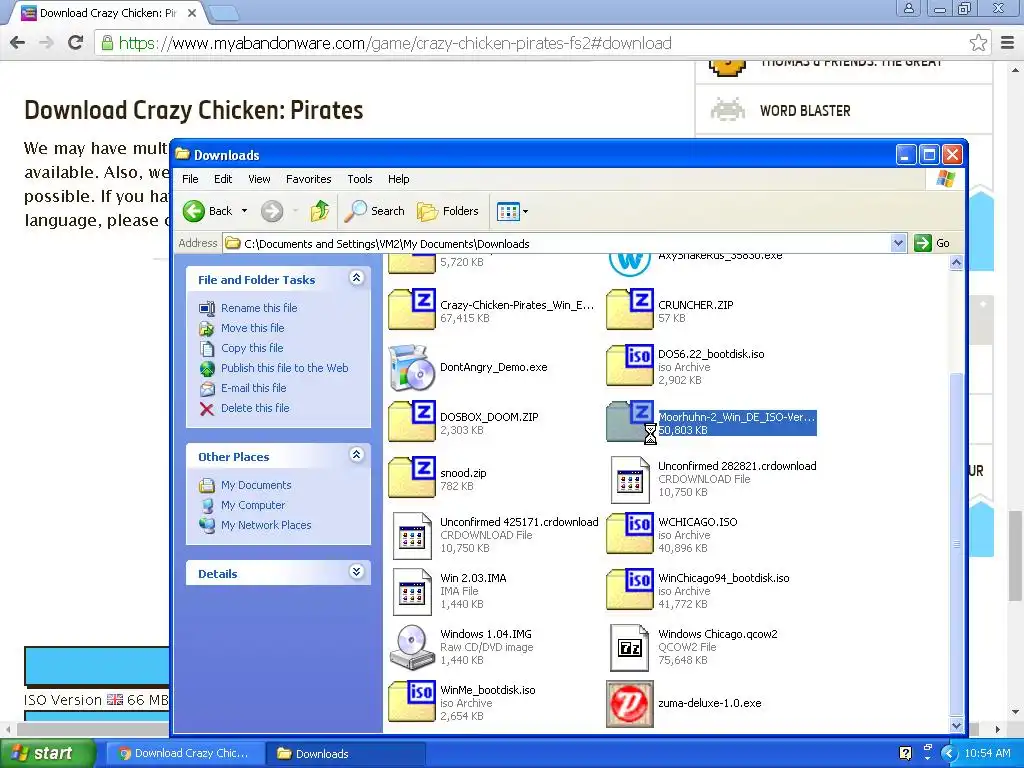Open a new Chrome tab

point(222,12)
